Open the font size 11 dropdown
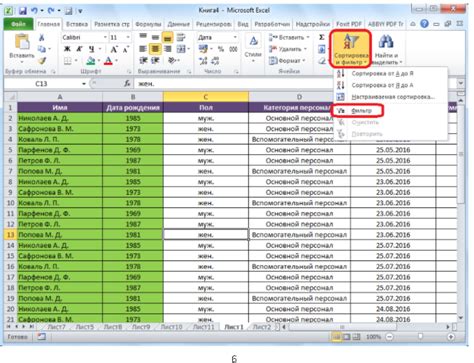Screen dimensions: 474x363 click(128, 37)
